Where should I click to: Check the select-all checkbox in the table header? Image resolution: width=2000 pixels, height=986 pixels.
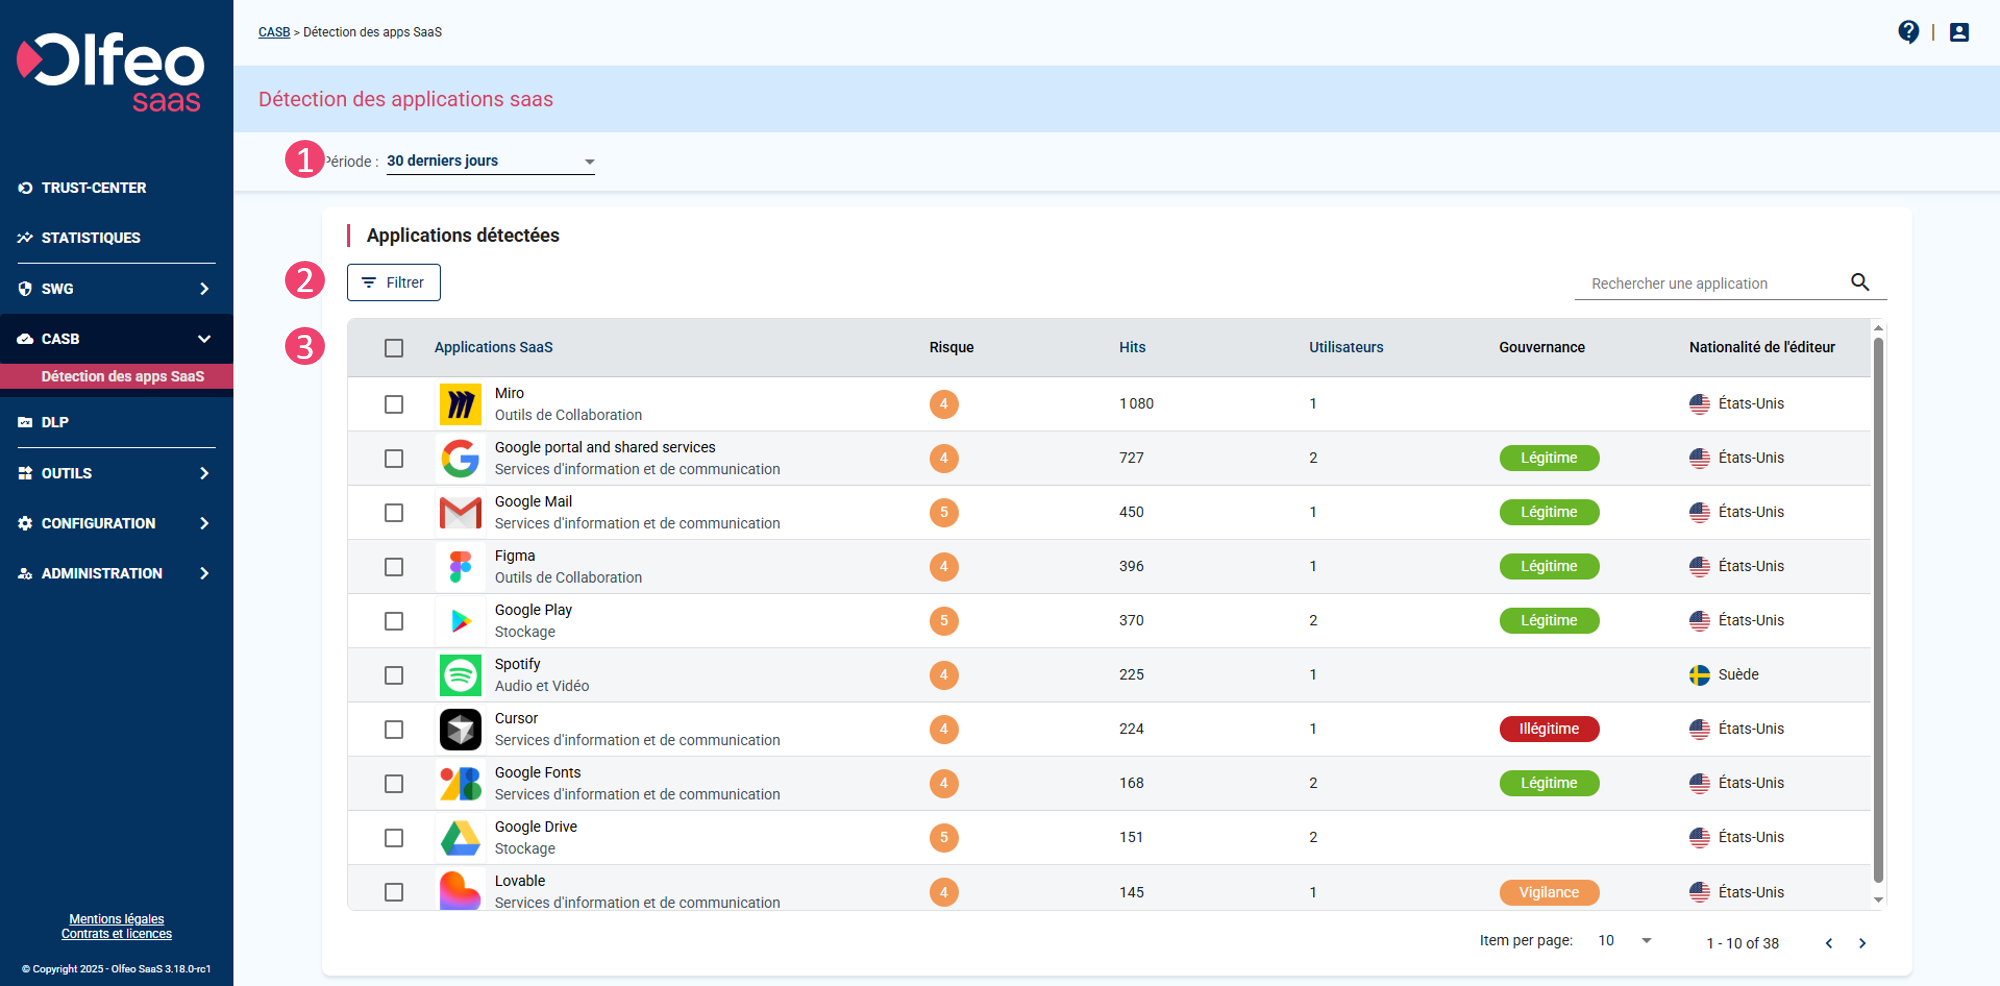click(x=394, y=347)
